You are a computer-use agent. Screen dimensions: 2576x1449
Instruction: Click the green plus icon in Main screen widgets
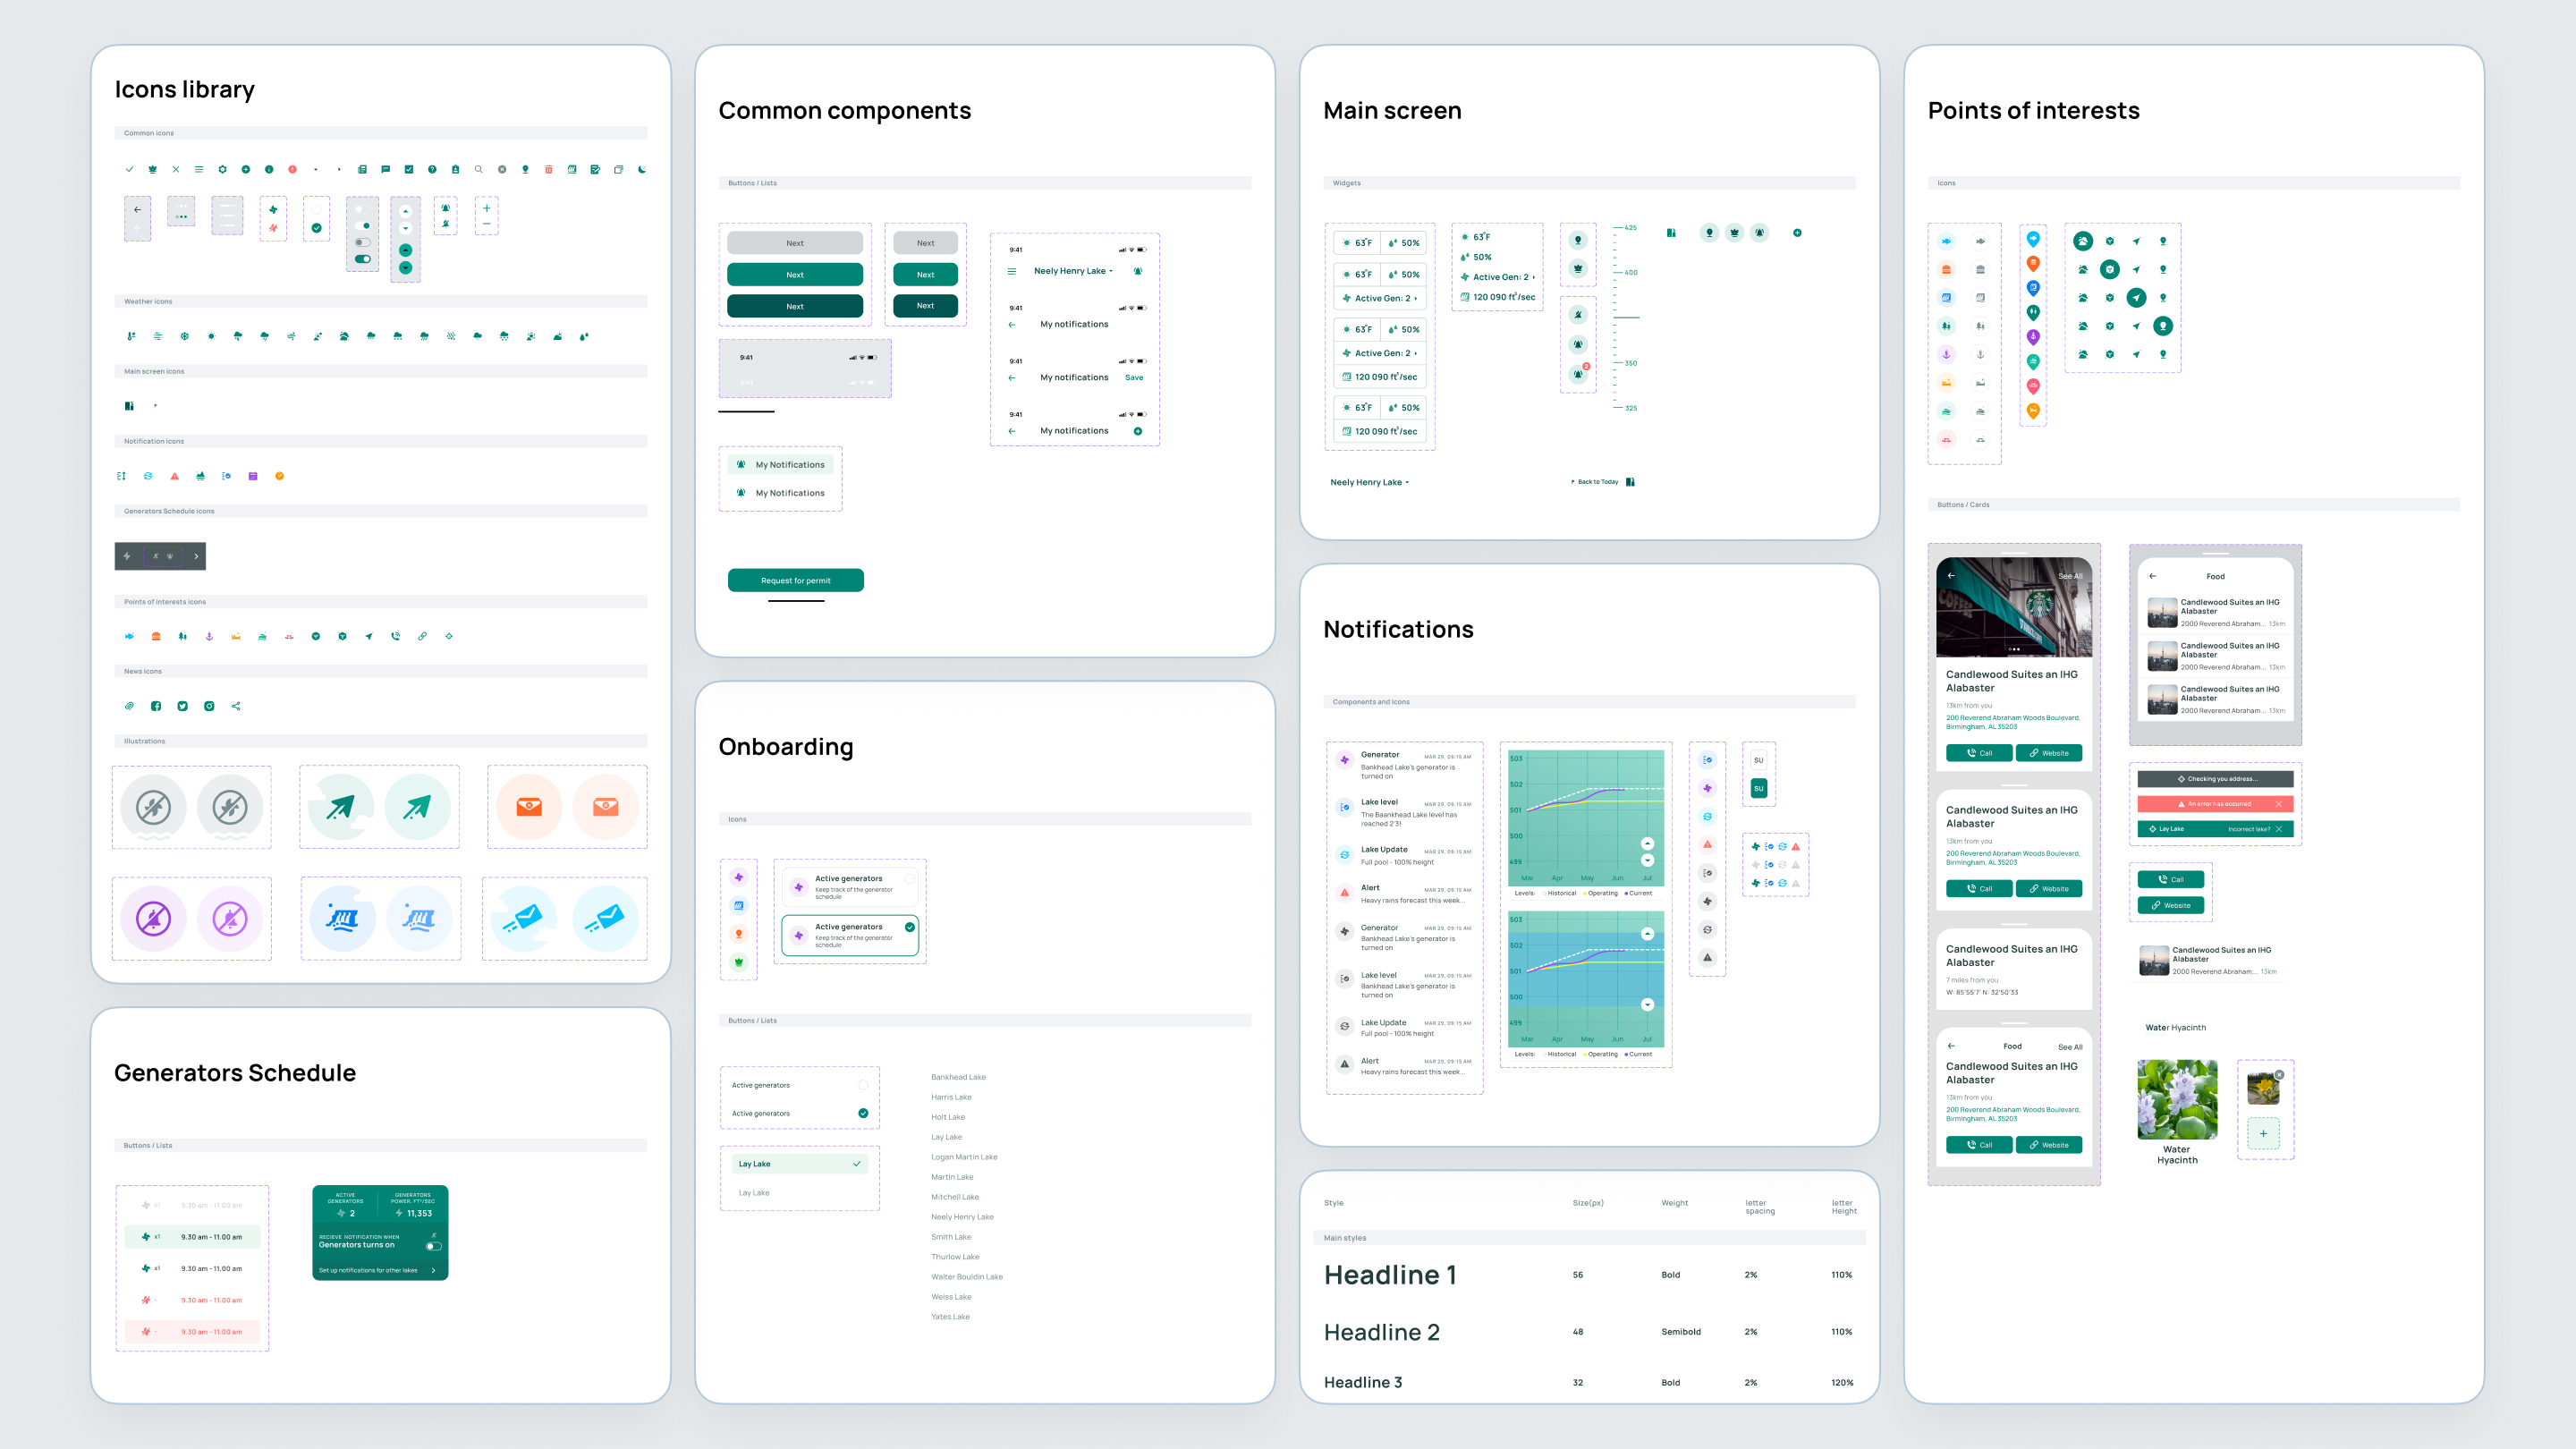tap(1797, 233)
